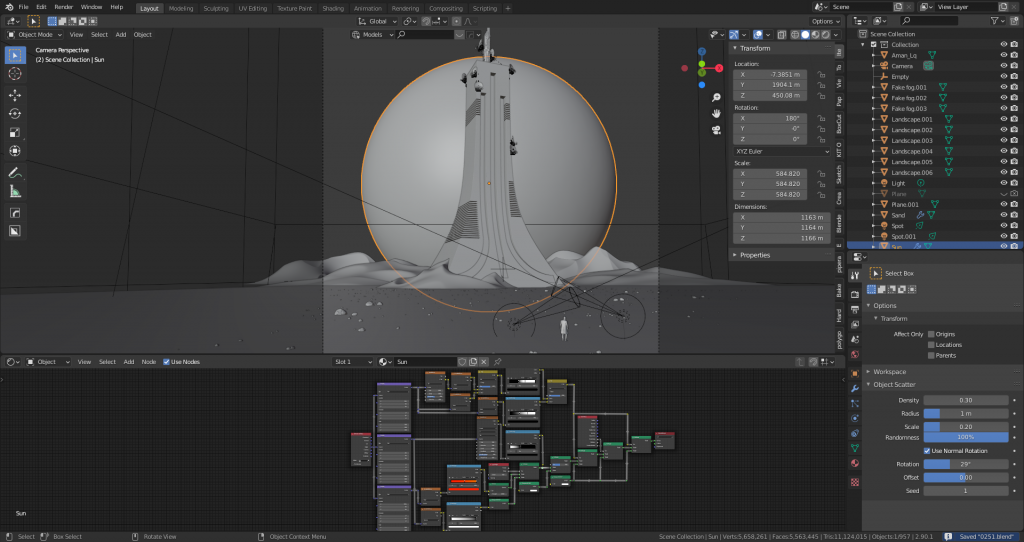Toggle camera view icon in viewport
Viewport: 1024px width, 542px height.
[716, 130]
